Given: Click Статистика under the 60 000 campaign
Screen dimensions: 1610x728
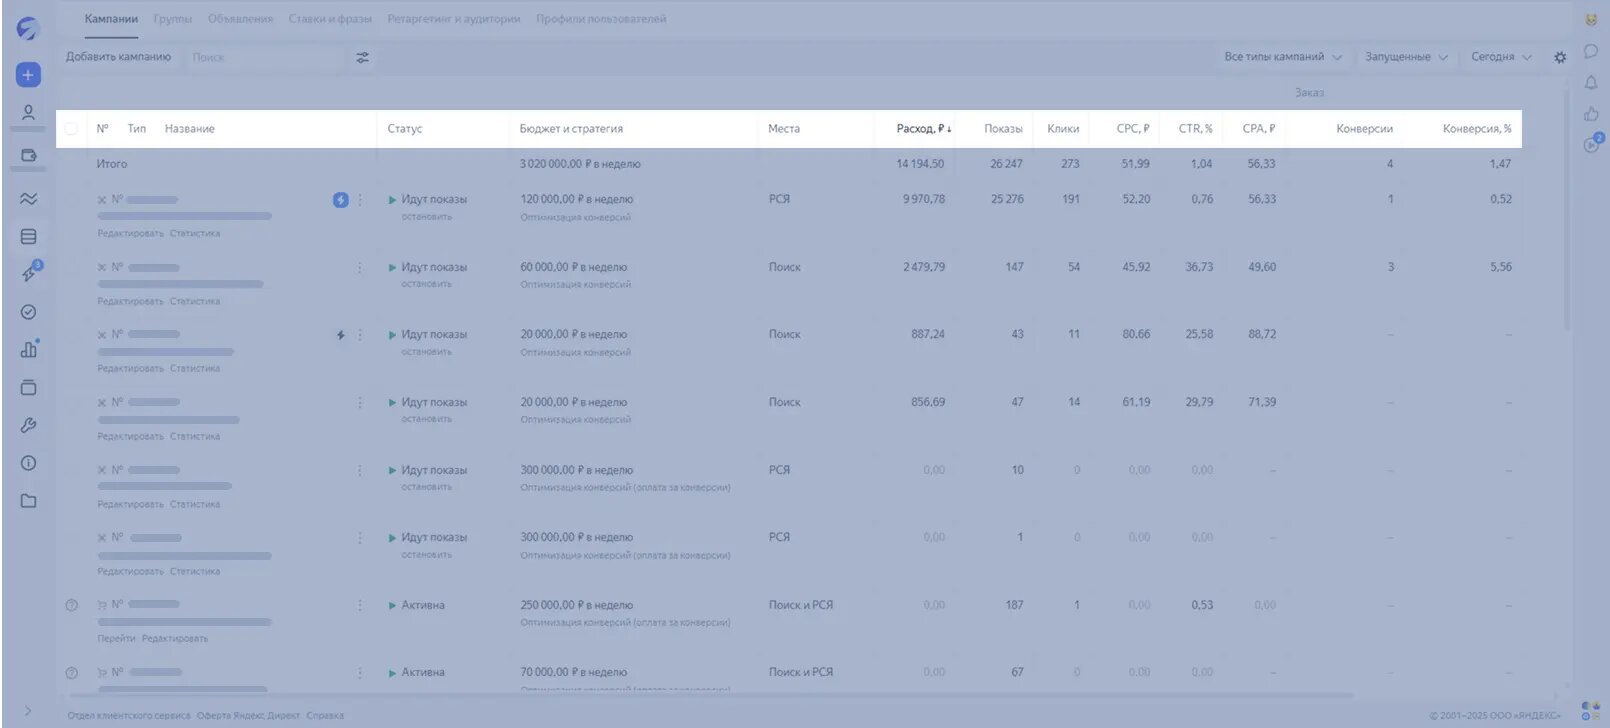Looking at the screenshot, I should coord(195,301).
